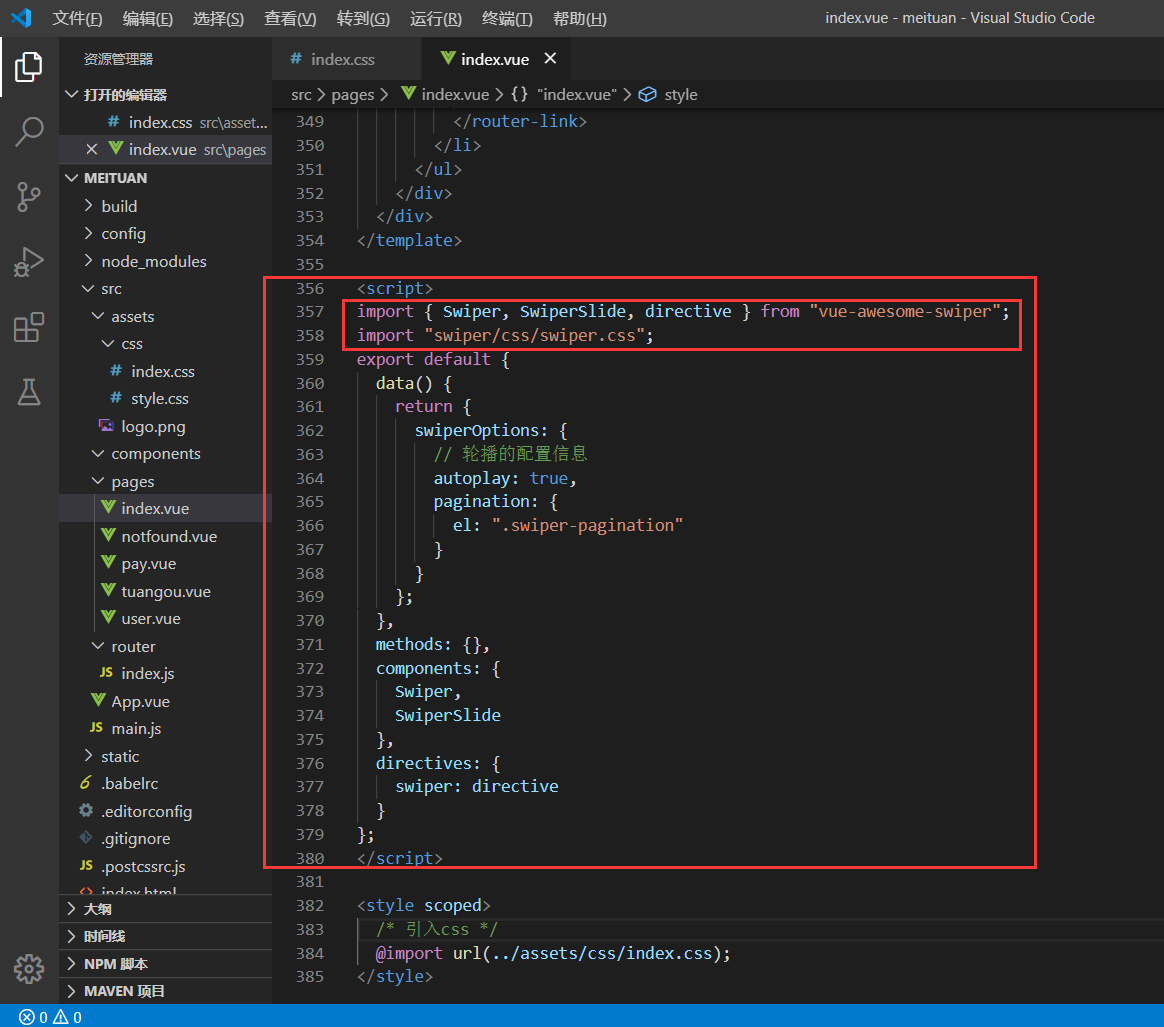Click the hash icon of style.css
The image size is (1164, 1027).
(116, 398)
